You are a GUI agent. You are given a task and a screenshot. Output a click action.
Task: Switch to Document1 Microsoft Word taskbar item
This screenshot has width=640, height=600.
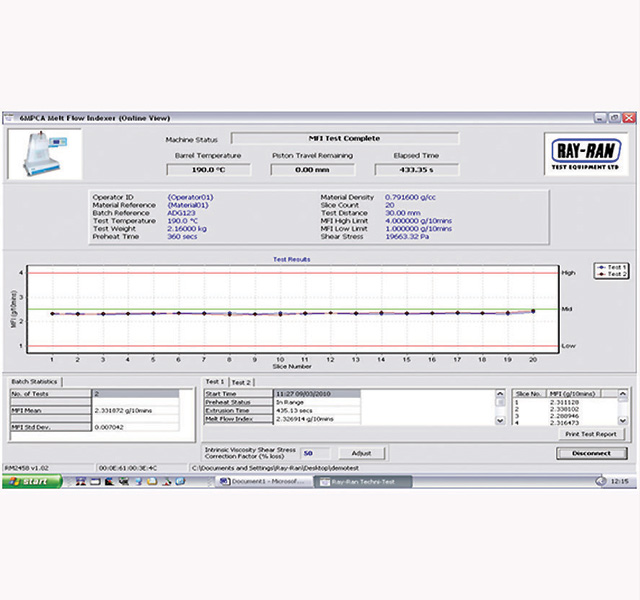point(262,482)
